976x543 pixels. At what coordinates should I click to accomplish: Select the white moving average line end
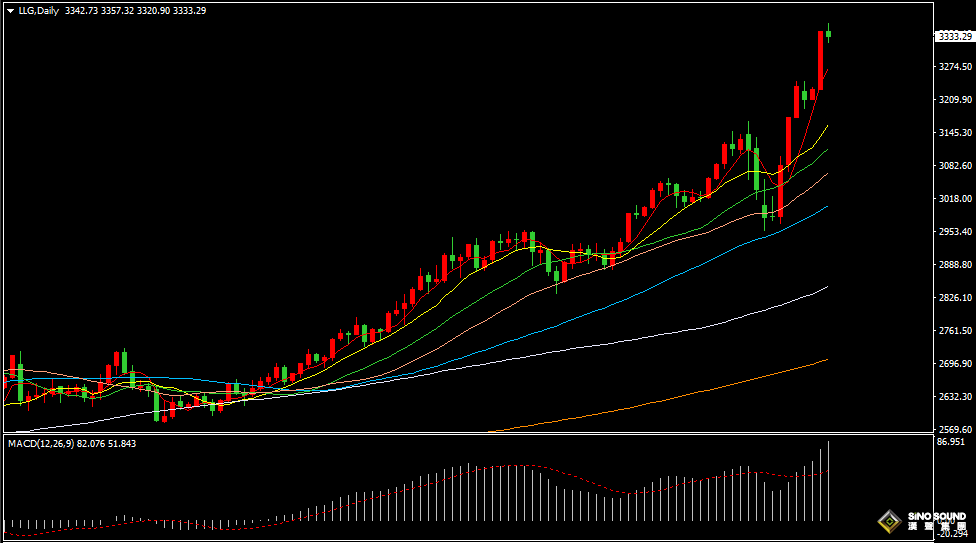coord(825,288)
